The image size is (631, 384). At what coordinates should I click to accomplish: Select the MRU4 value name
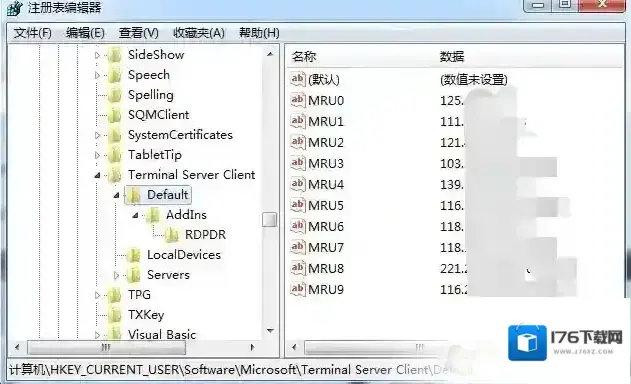coord(326,184)
